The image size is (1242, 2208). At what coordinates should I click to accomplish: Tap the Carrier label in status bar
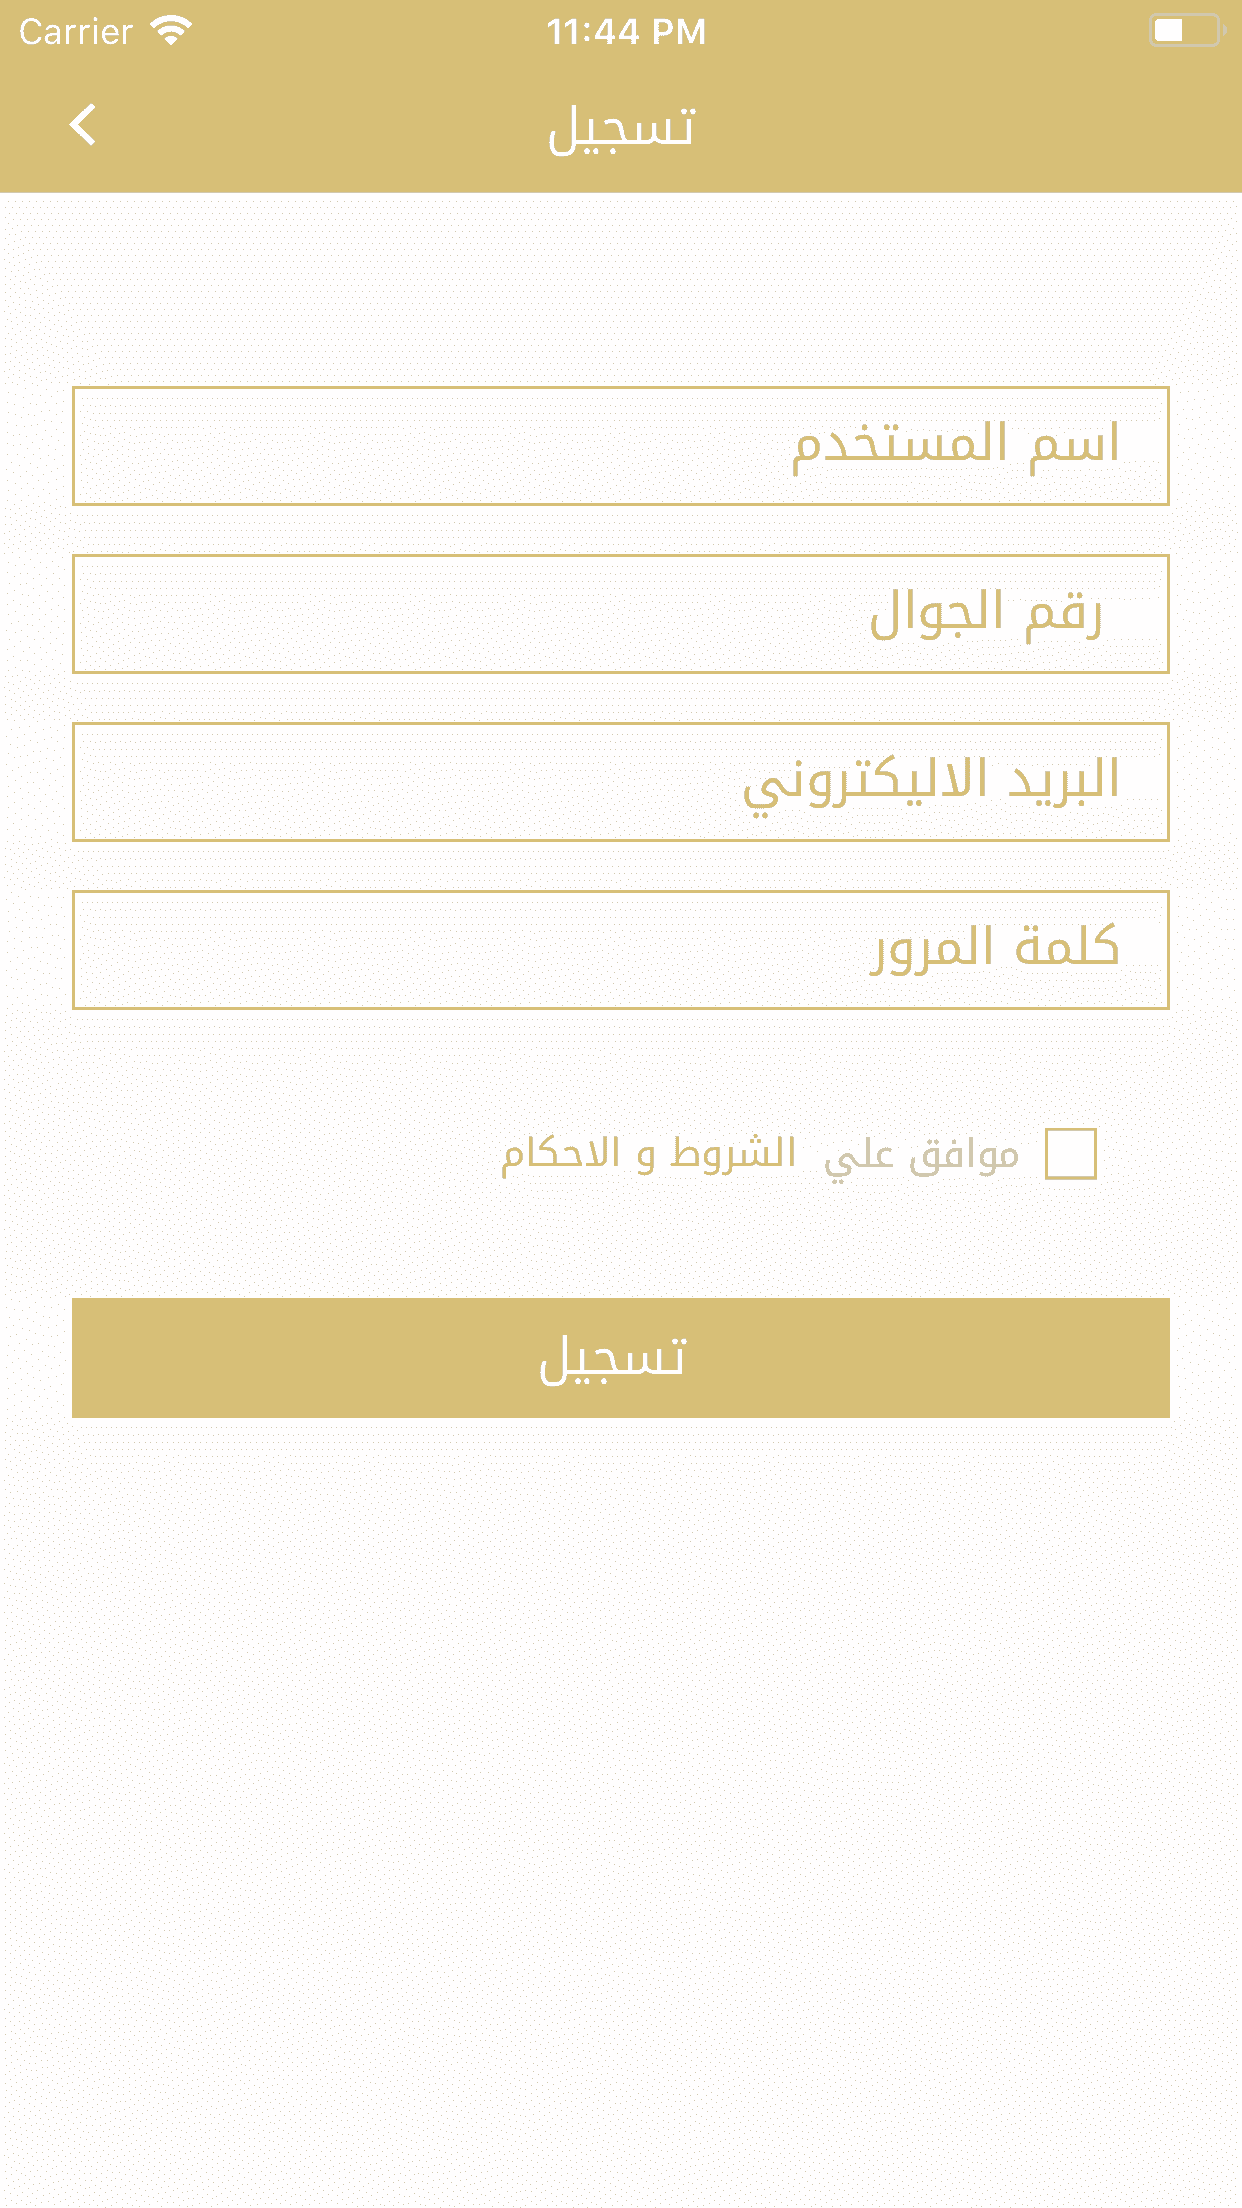[x=76, y=32]
